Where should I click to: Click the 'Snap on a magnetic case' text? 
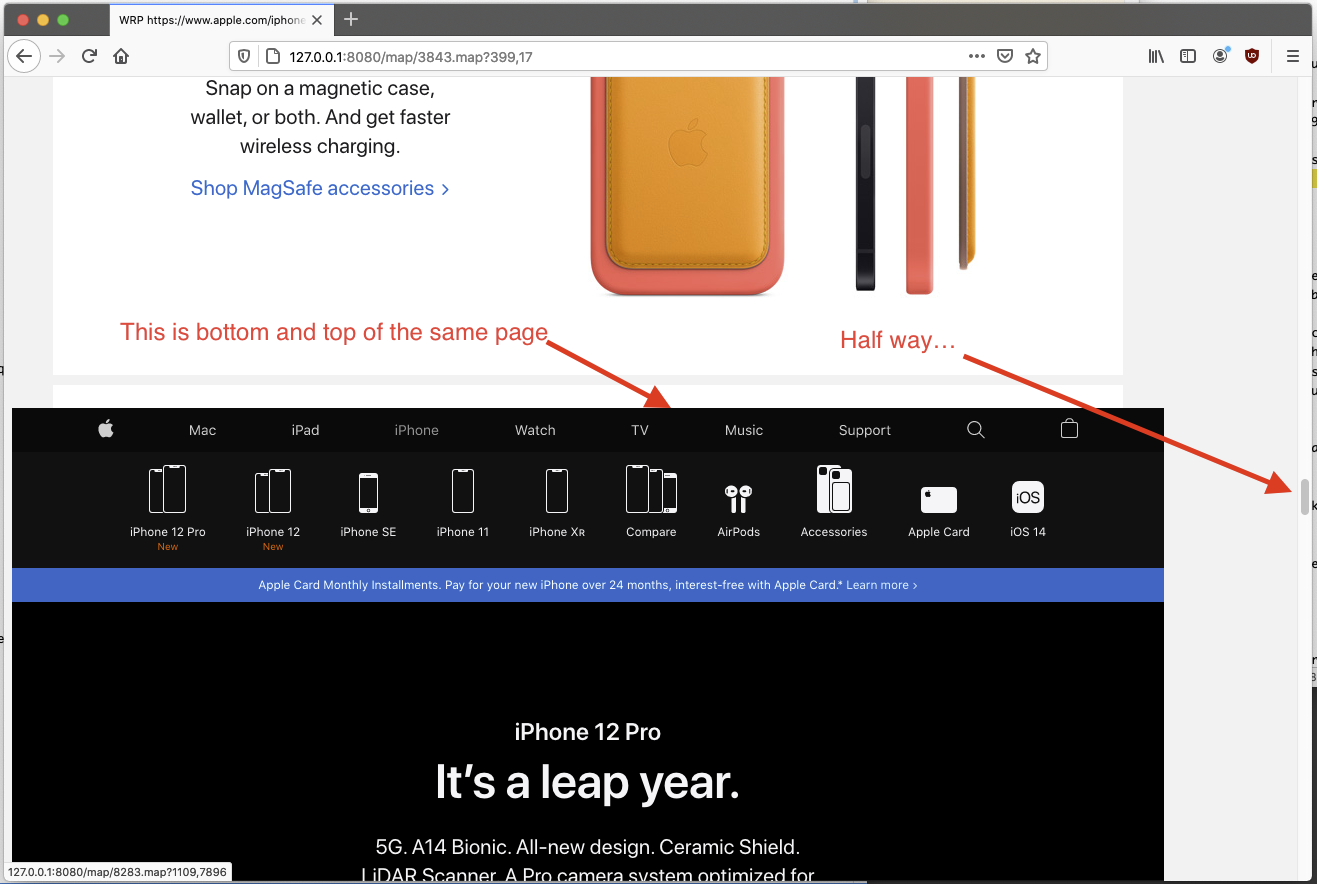point(320,87)
